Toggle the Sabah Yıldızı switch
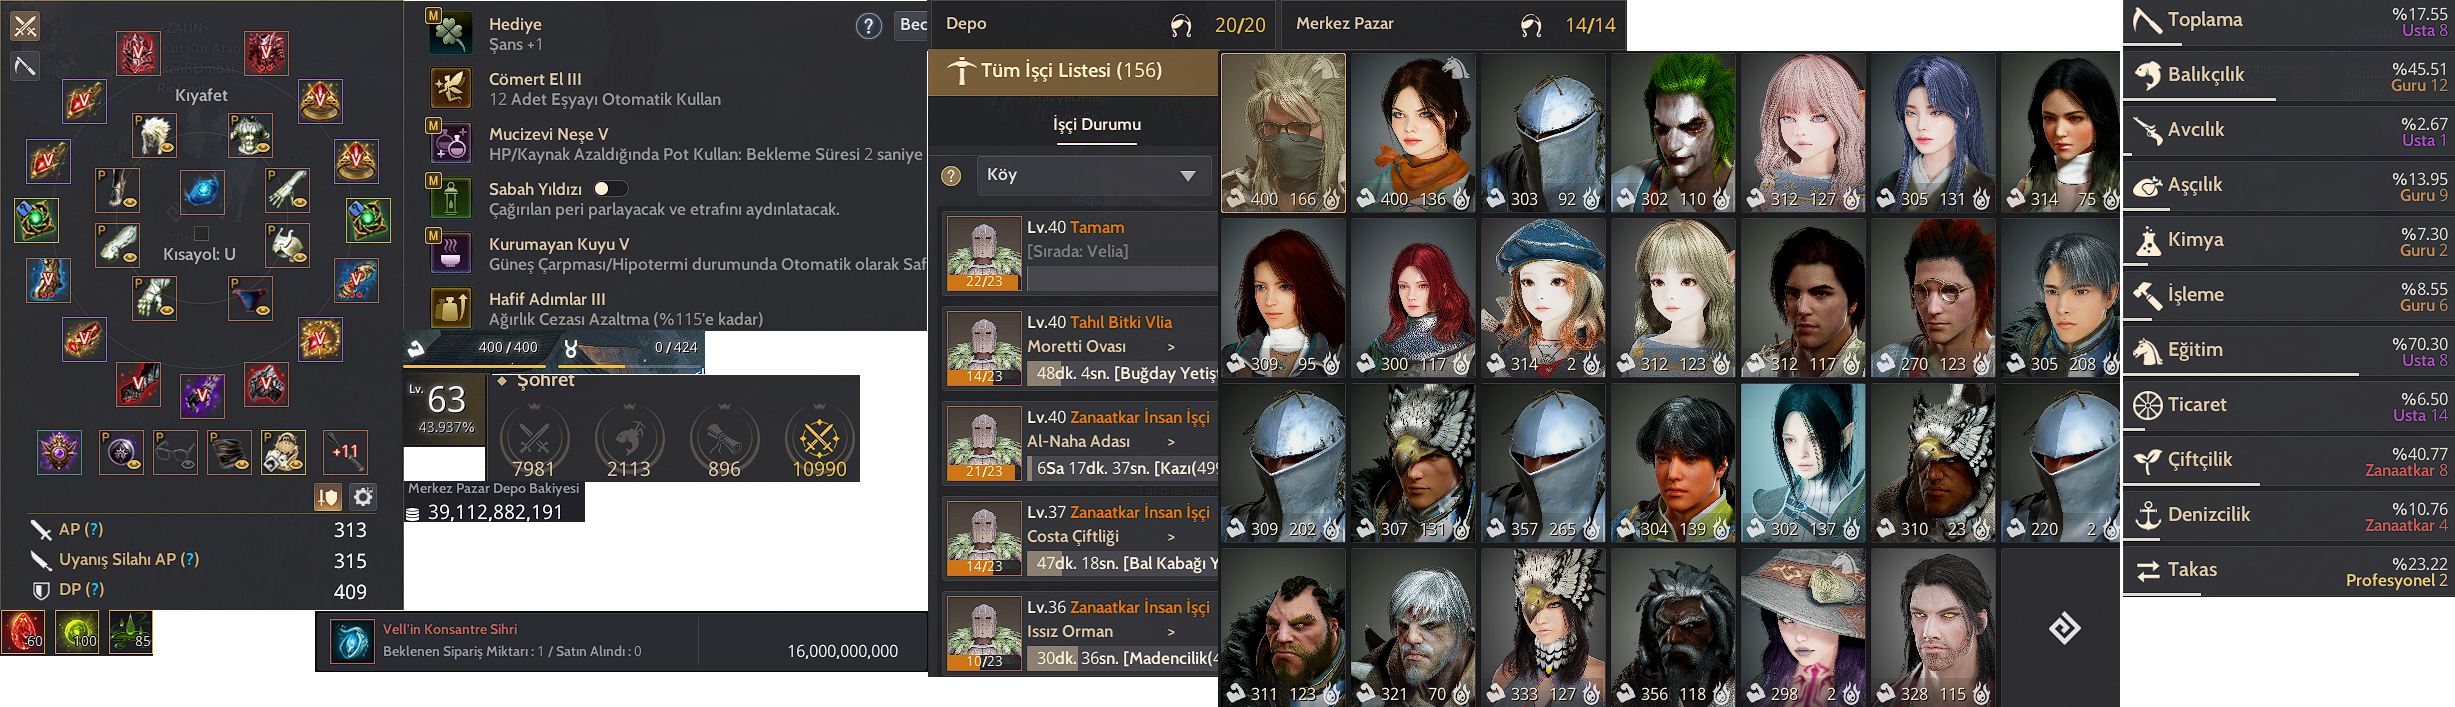 pyautogui.click(x=610, y=189)
